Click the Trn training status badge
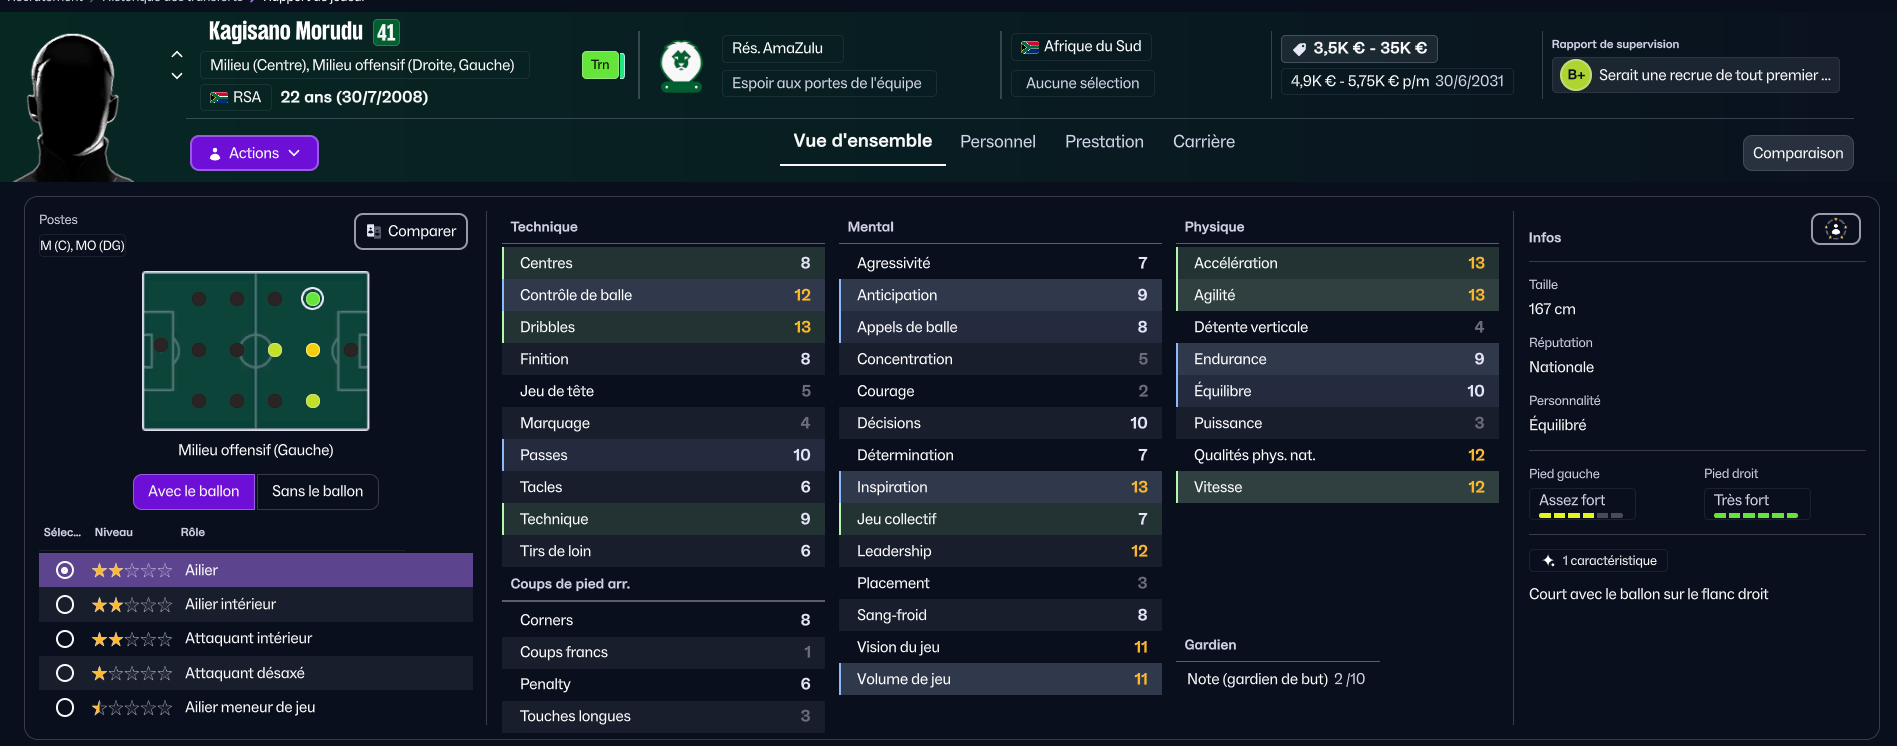 click(x=600, y=65)
